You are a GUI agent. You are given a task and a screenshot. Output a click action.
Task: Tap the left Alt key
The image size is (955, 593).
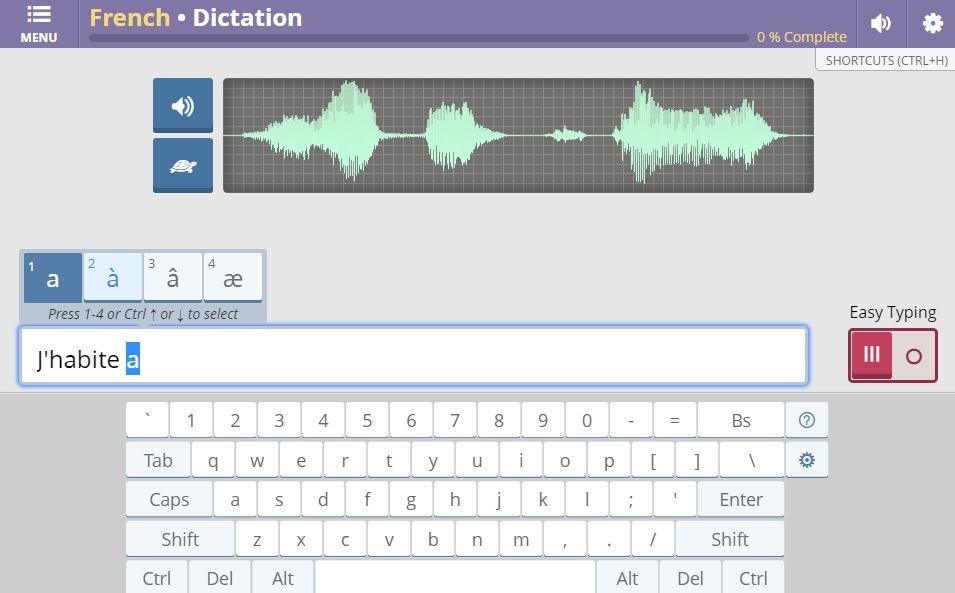point(283,578)
